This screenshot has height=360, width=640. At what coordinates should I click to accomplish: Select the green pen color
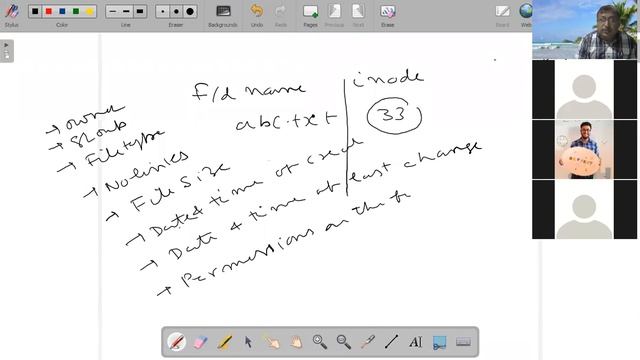point(76,11)
